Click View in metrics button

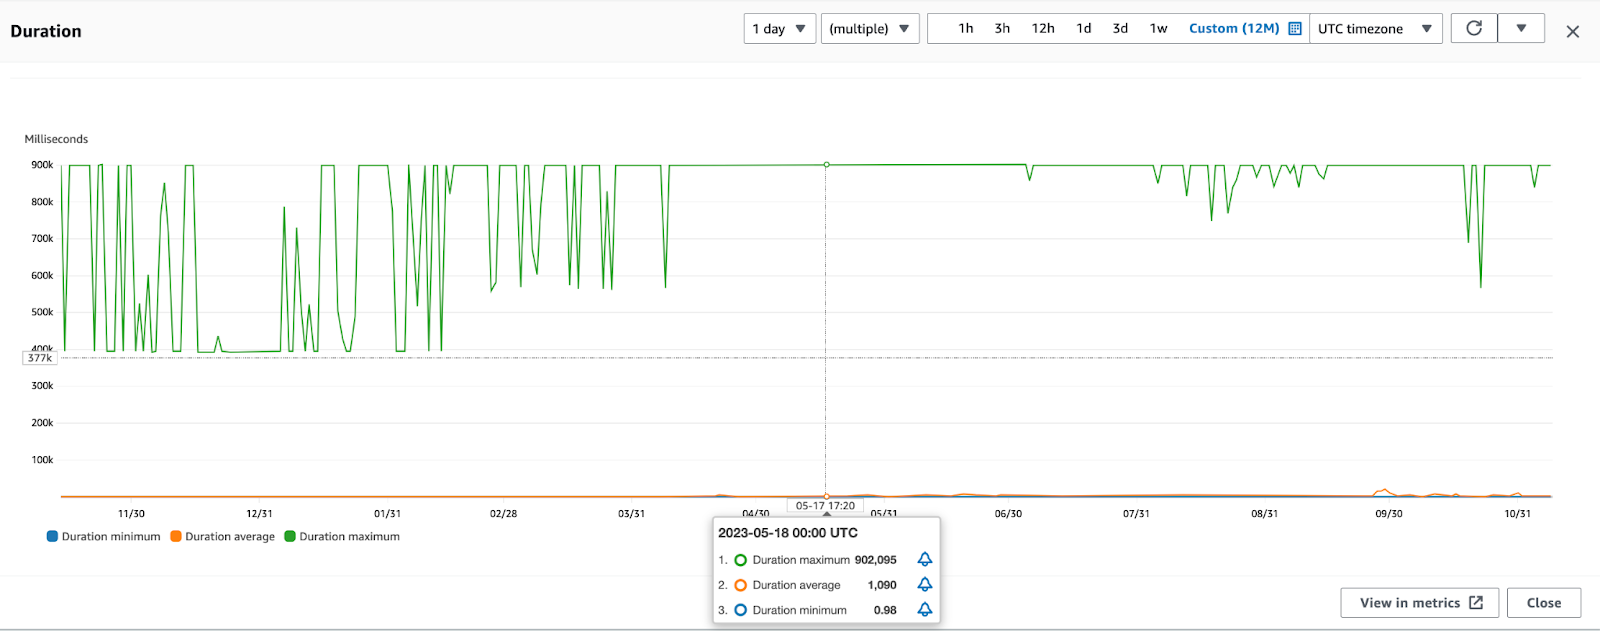[1420, 603]
